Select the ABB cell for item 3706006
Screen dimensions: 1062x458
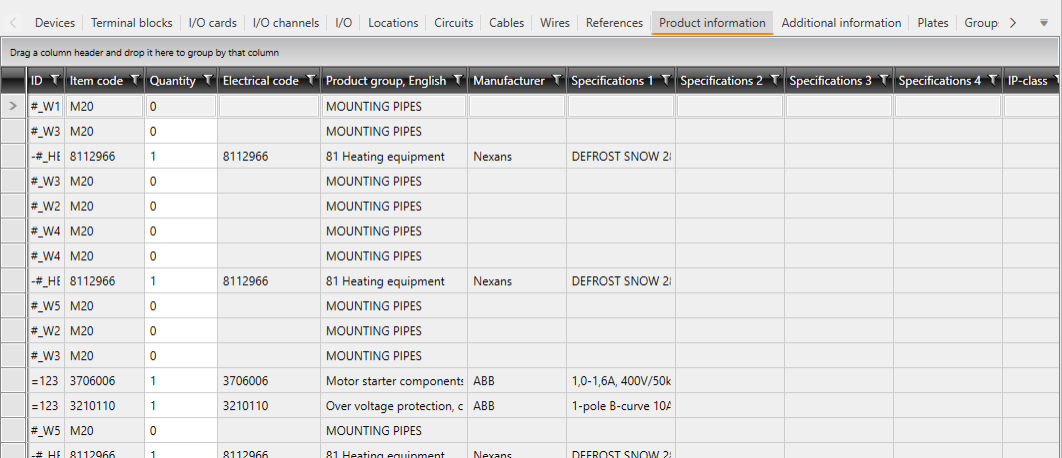click(517, 381)
